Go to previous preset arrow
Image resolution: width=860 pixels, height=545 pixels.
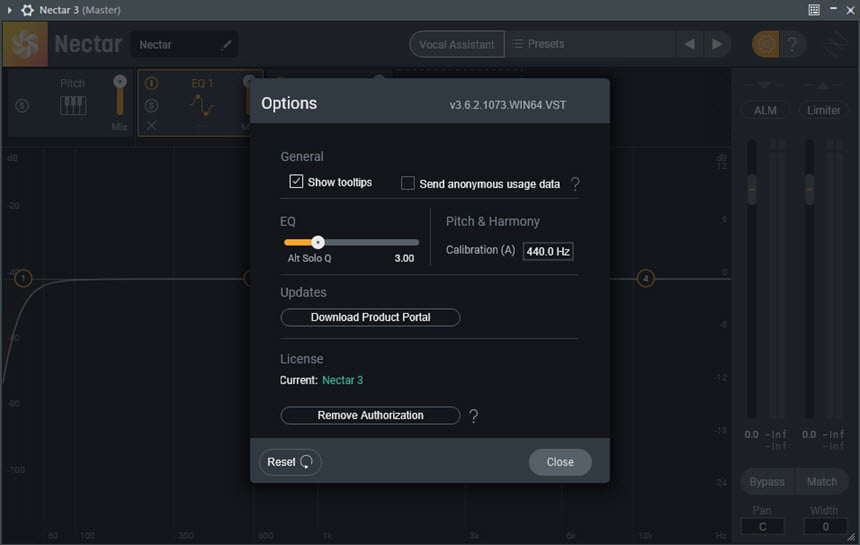(690, 44)
